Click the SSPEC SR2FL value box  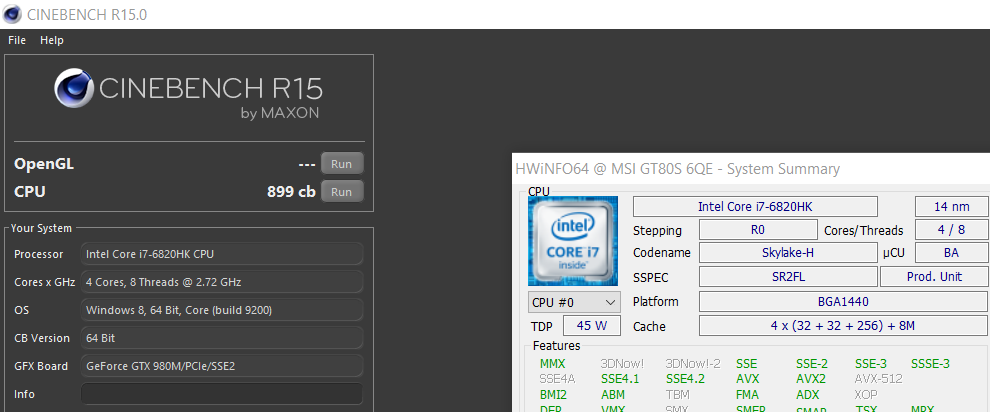tap(788, 277)
